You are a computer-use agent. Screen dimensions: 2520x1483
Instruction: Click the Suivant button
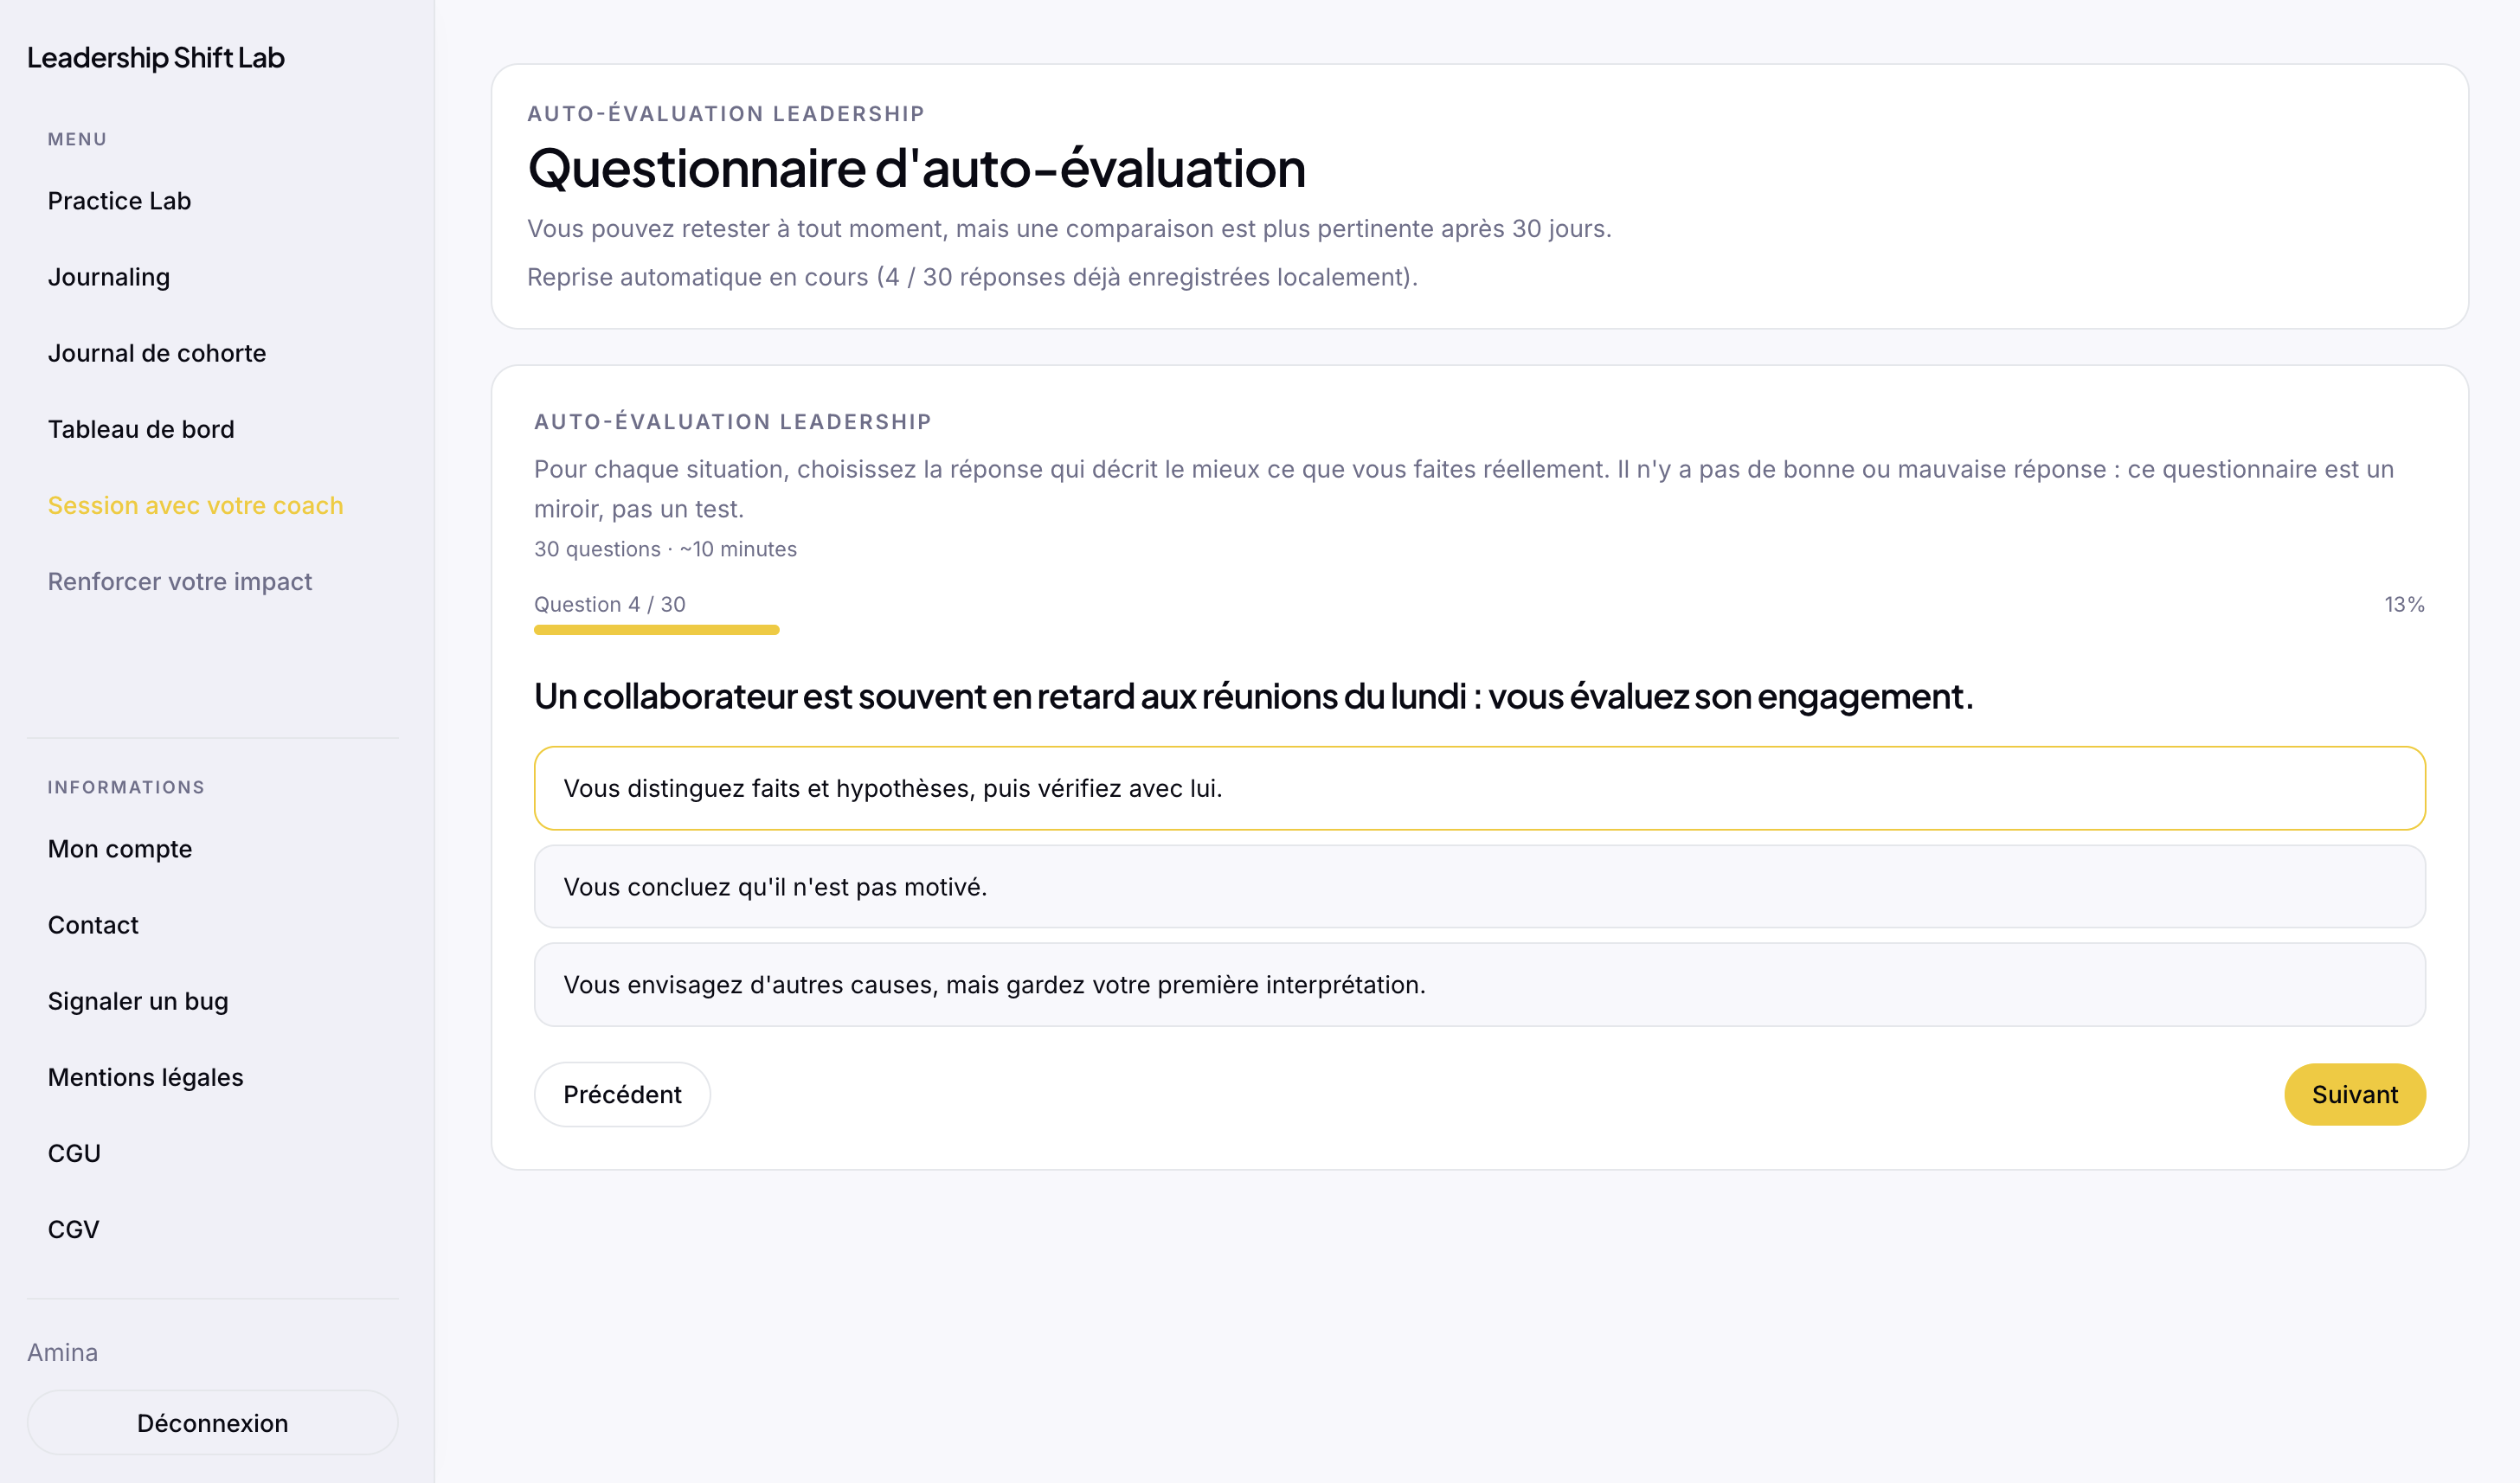click(x=2354, y=1094)
